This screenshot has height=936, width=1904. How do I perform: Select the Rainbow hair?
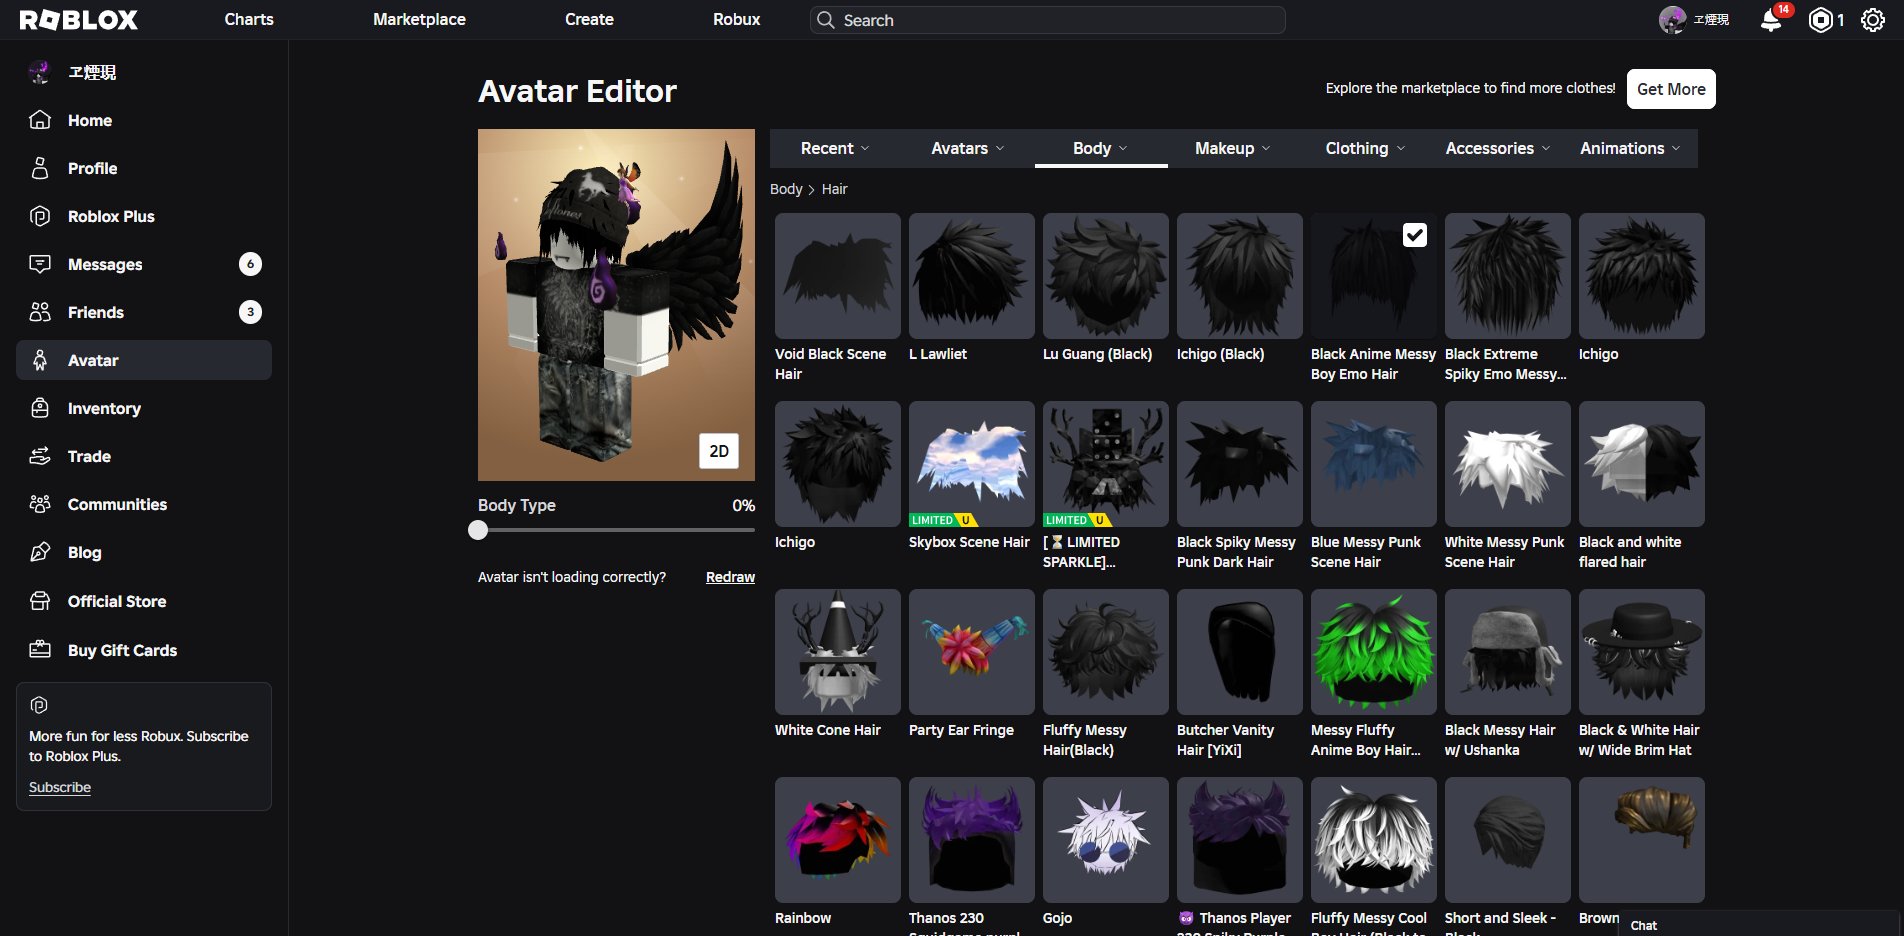(x=838, y=840)
